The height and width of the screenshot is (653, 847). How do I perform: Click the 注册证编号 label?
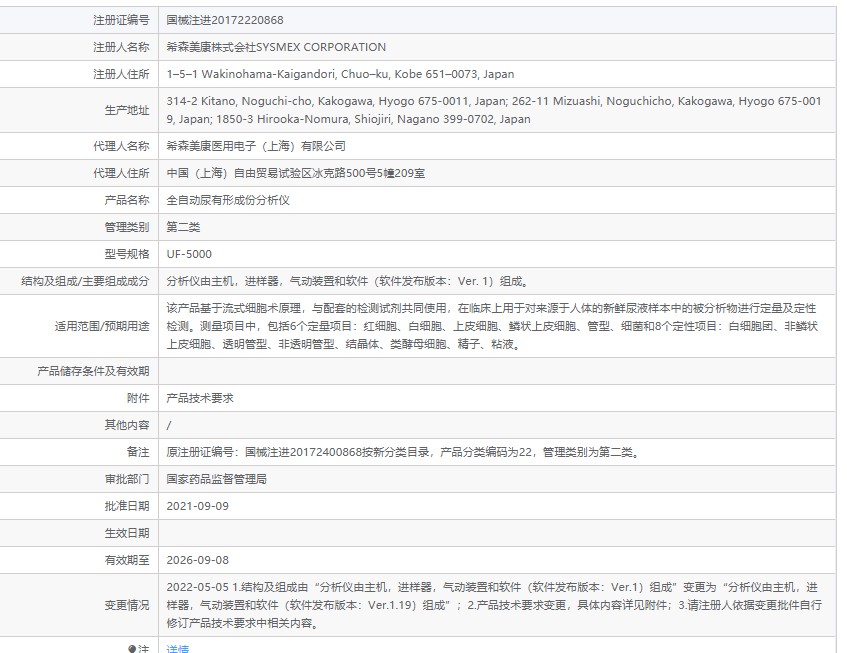(x=121, y=20)
